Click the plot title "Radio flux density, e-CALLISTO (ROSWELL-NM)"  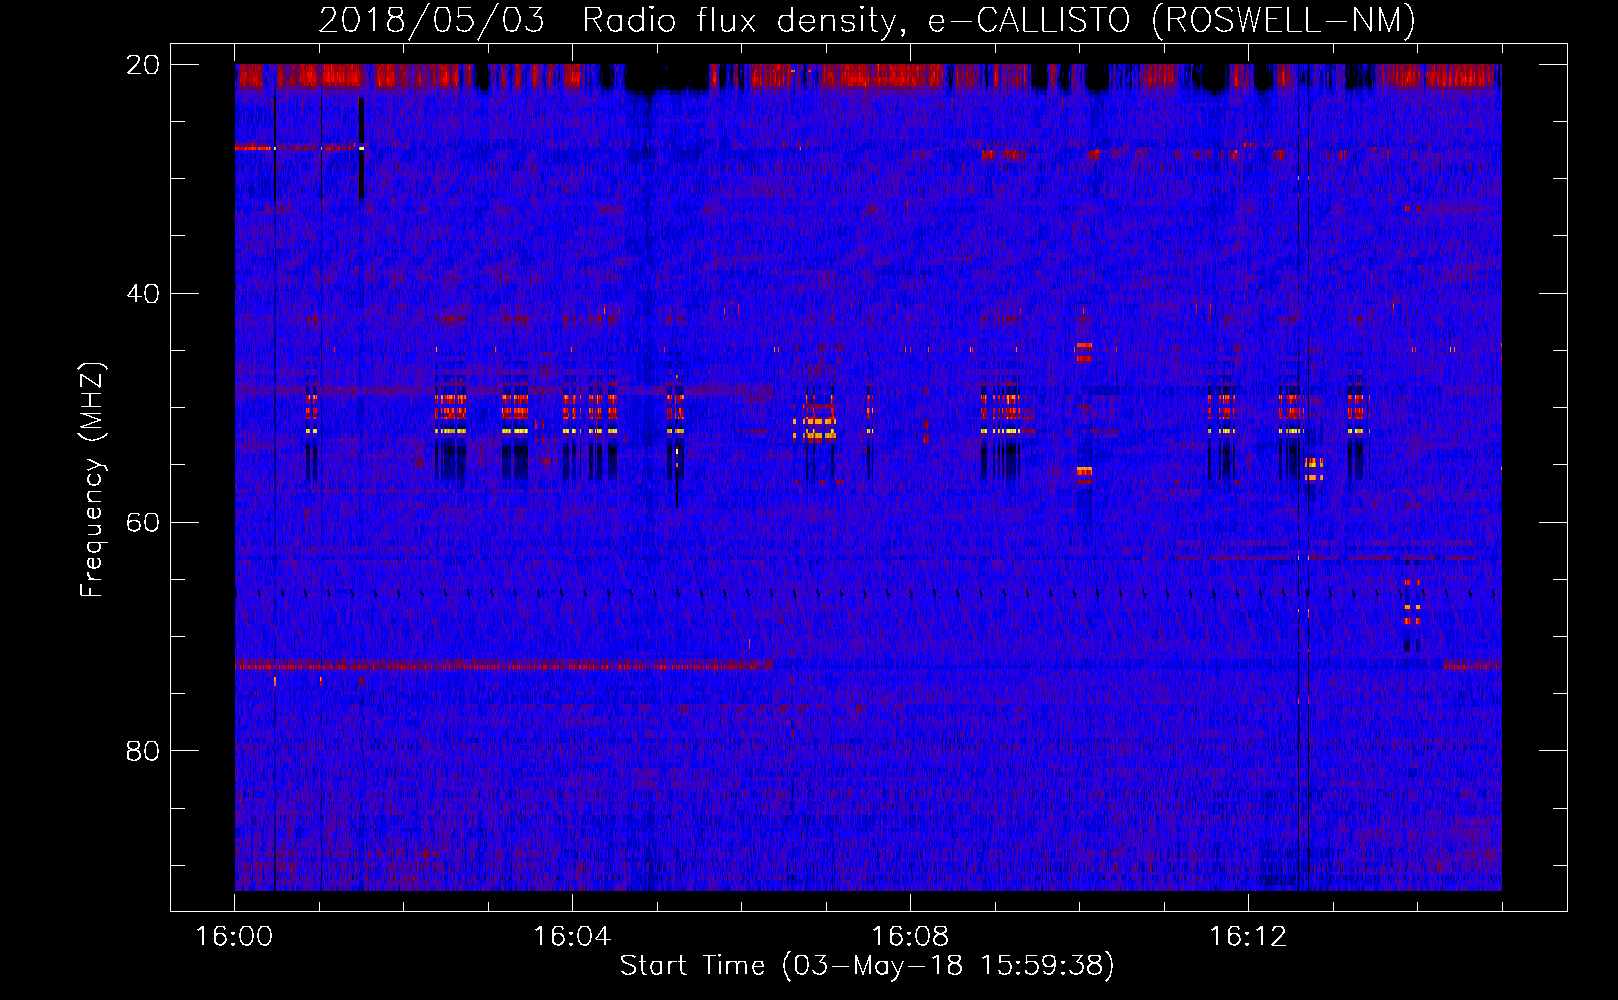pos(999,20)
